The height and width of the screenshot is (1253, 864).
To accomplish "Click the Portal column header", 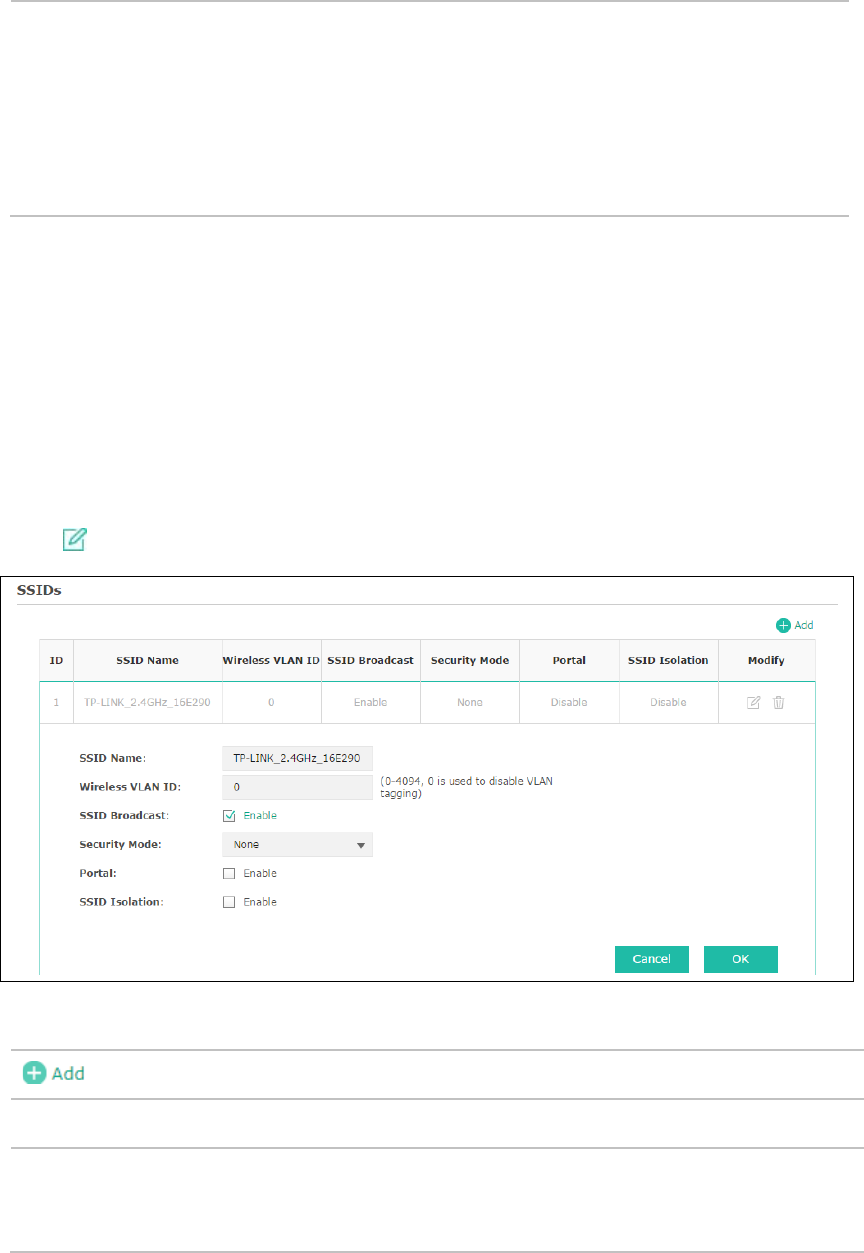I will click(x=568, y=660).
